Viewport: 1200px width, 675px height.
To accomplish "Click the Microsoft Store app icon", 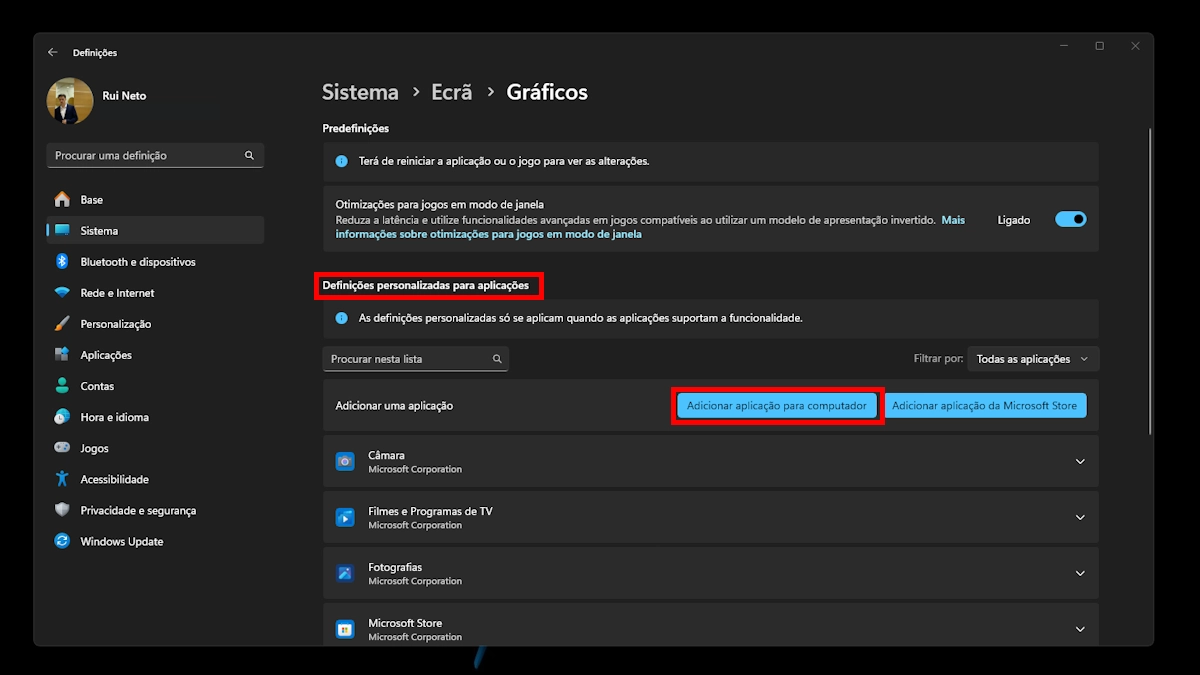I will pyautogui.click(x=345, y=629).
